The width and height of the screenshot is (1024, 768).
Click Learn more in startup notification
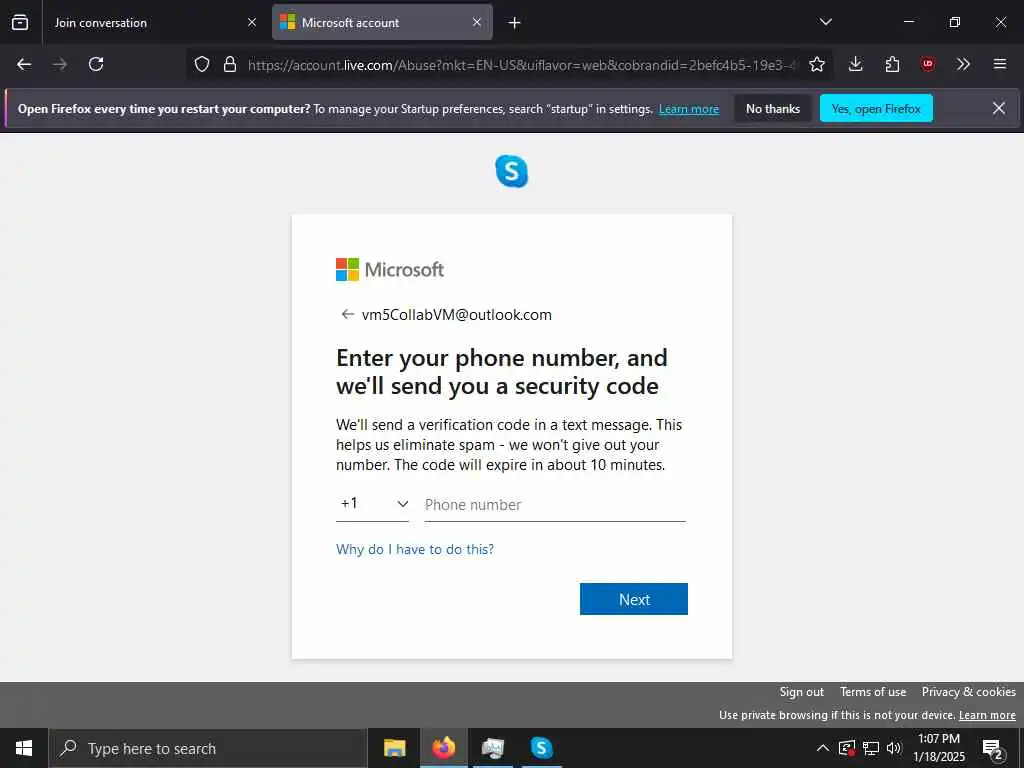[x=689, y=109]
